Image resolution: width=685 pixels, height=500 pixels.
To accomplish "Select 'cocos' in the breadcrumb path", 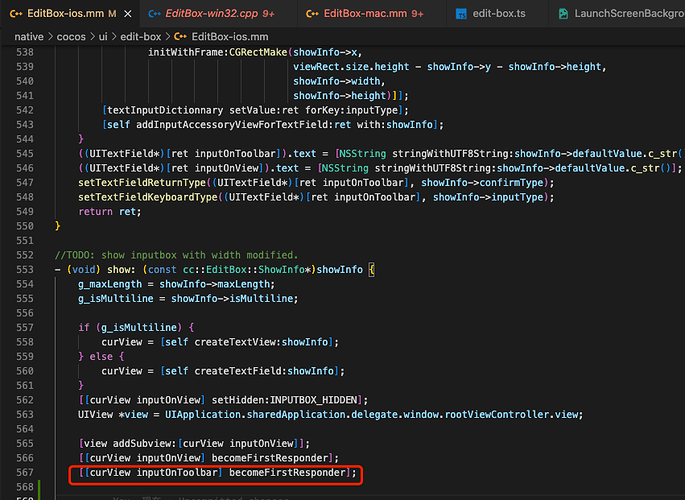I will click(71, 37).
